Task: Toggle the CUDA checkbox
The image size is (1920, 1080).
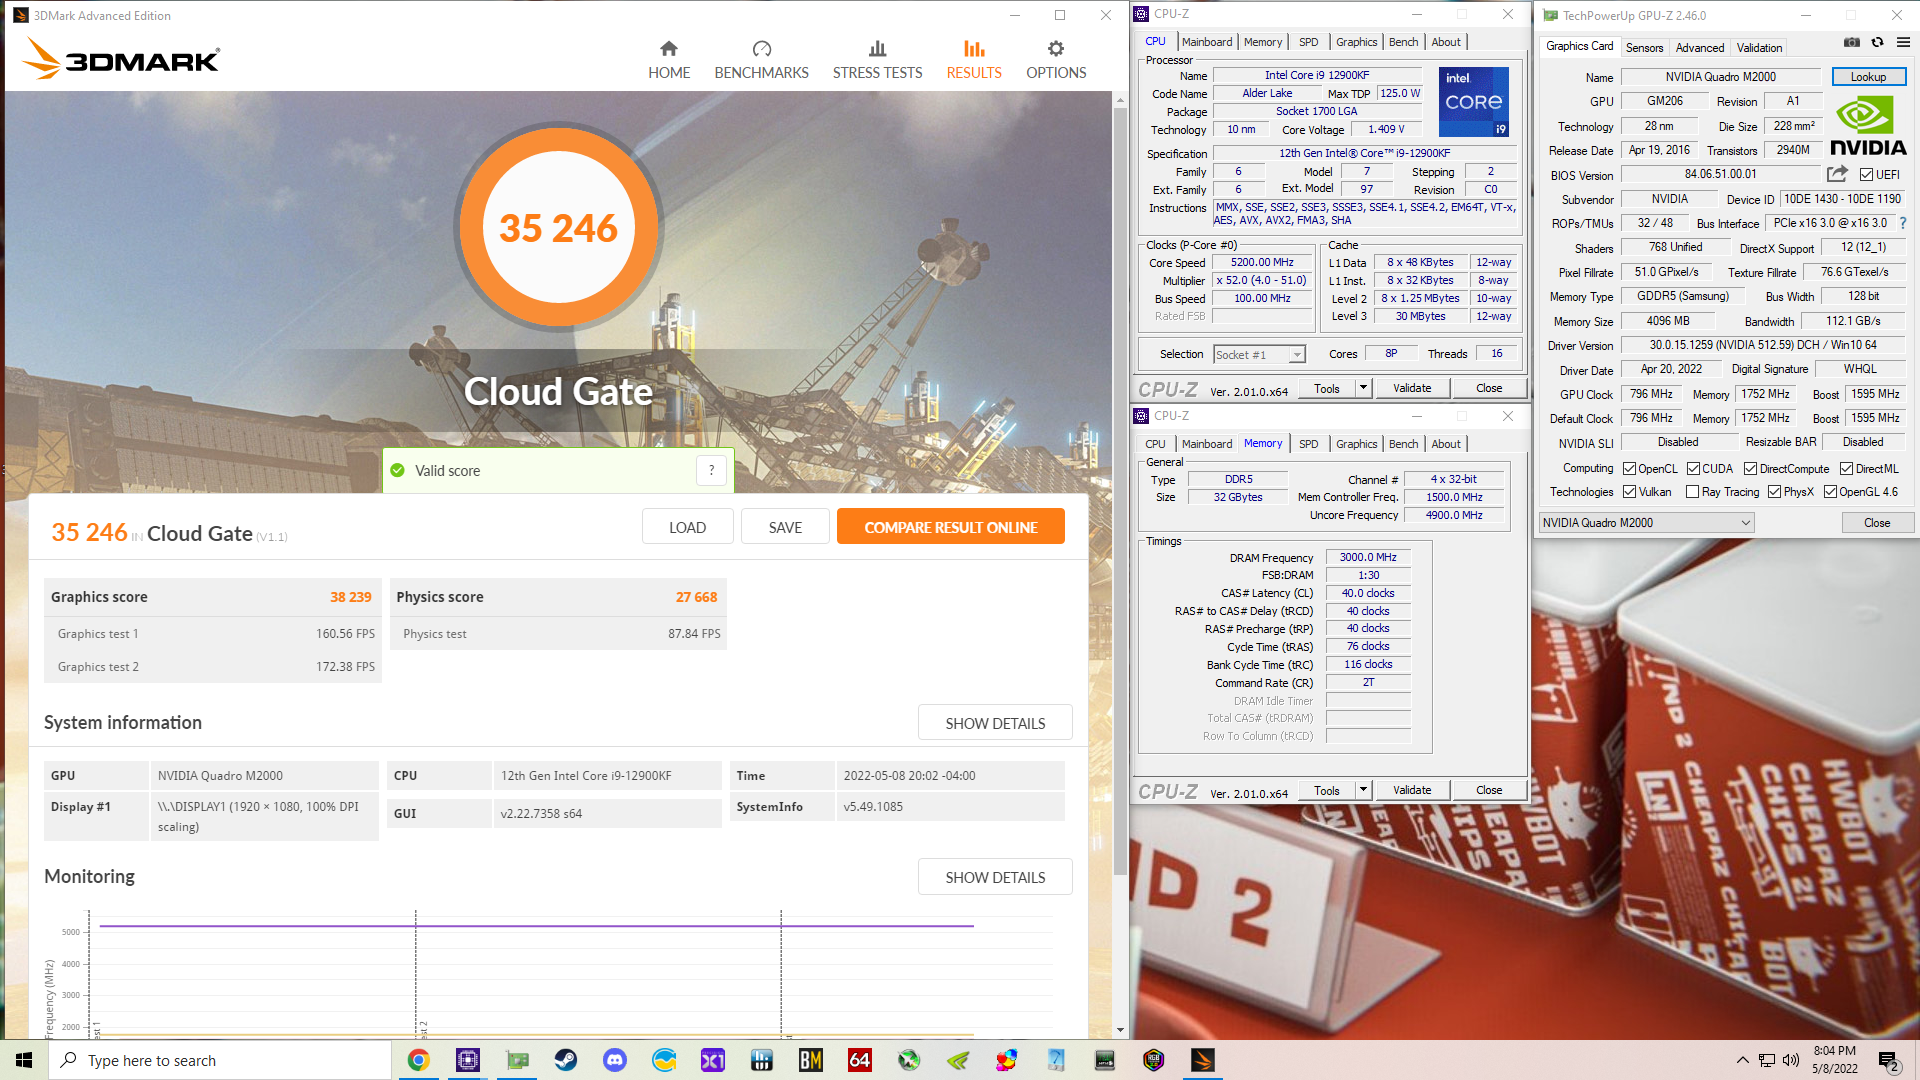Action: click(x=1693, y=469)
